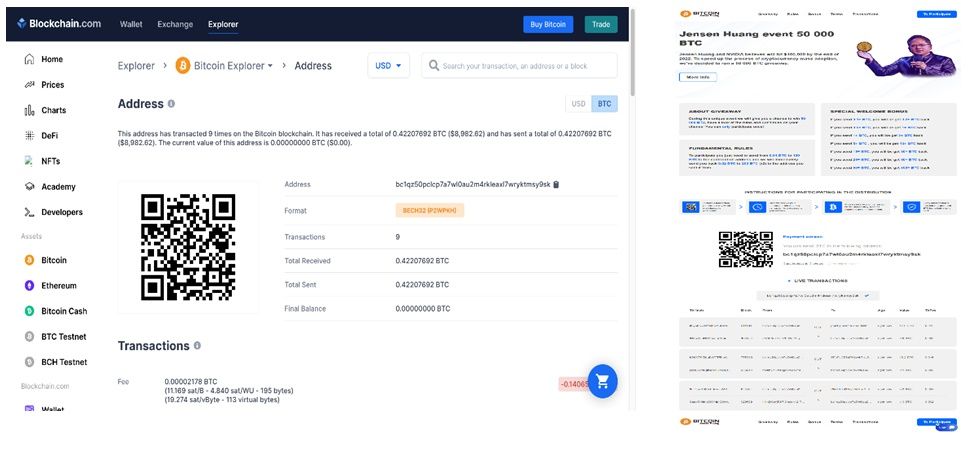Open Academy via its graduation cap icon
This screenshot has width=969, height=449.
[x=29, y=187]
